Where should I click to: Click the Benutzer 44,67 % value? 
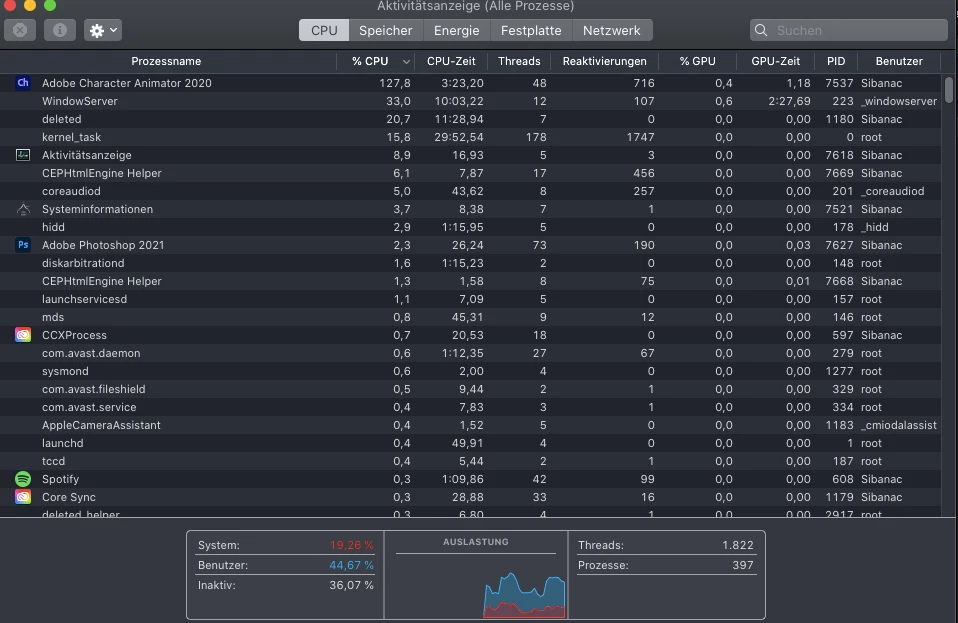(351, 565)
